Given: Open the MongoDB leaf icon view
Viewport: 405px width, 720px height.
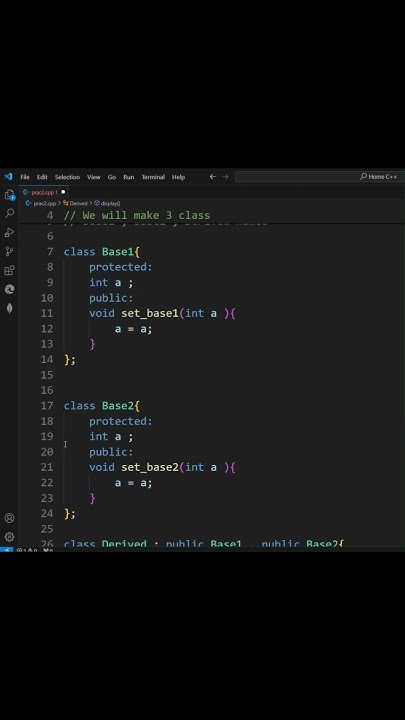Looking at the screenshot, I should coord(9,308).
